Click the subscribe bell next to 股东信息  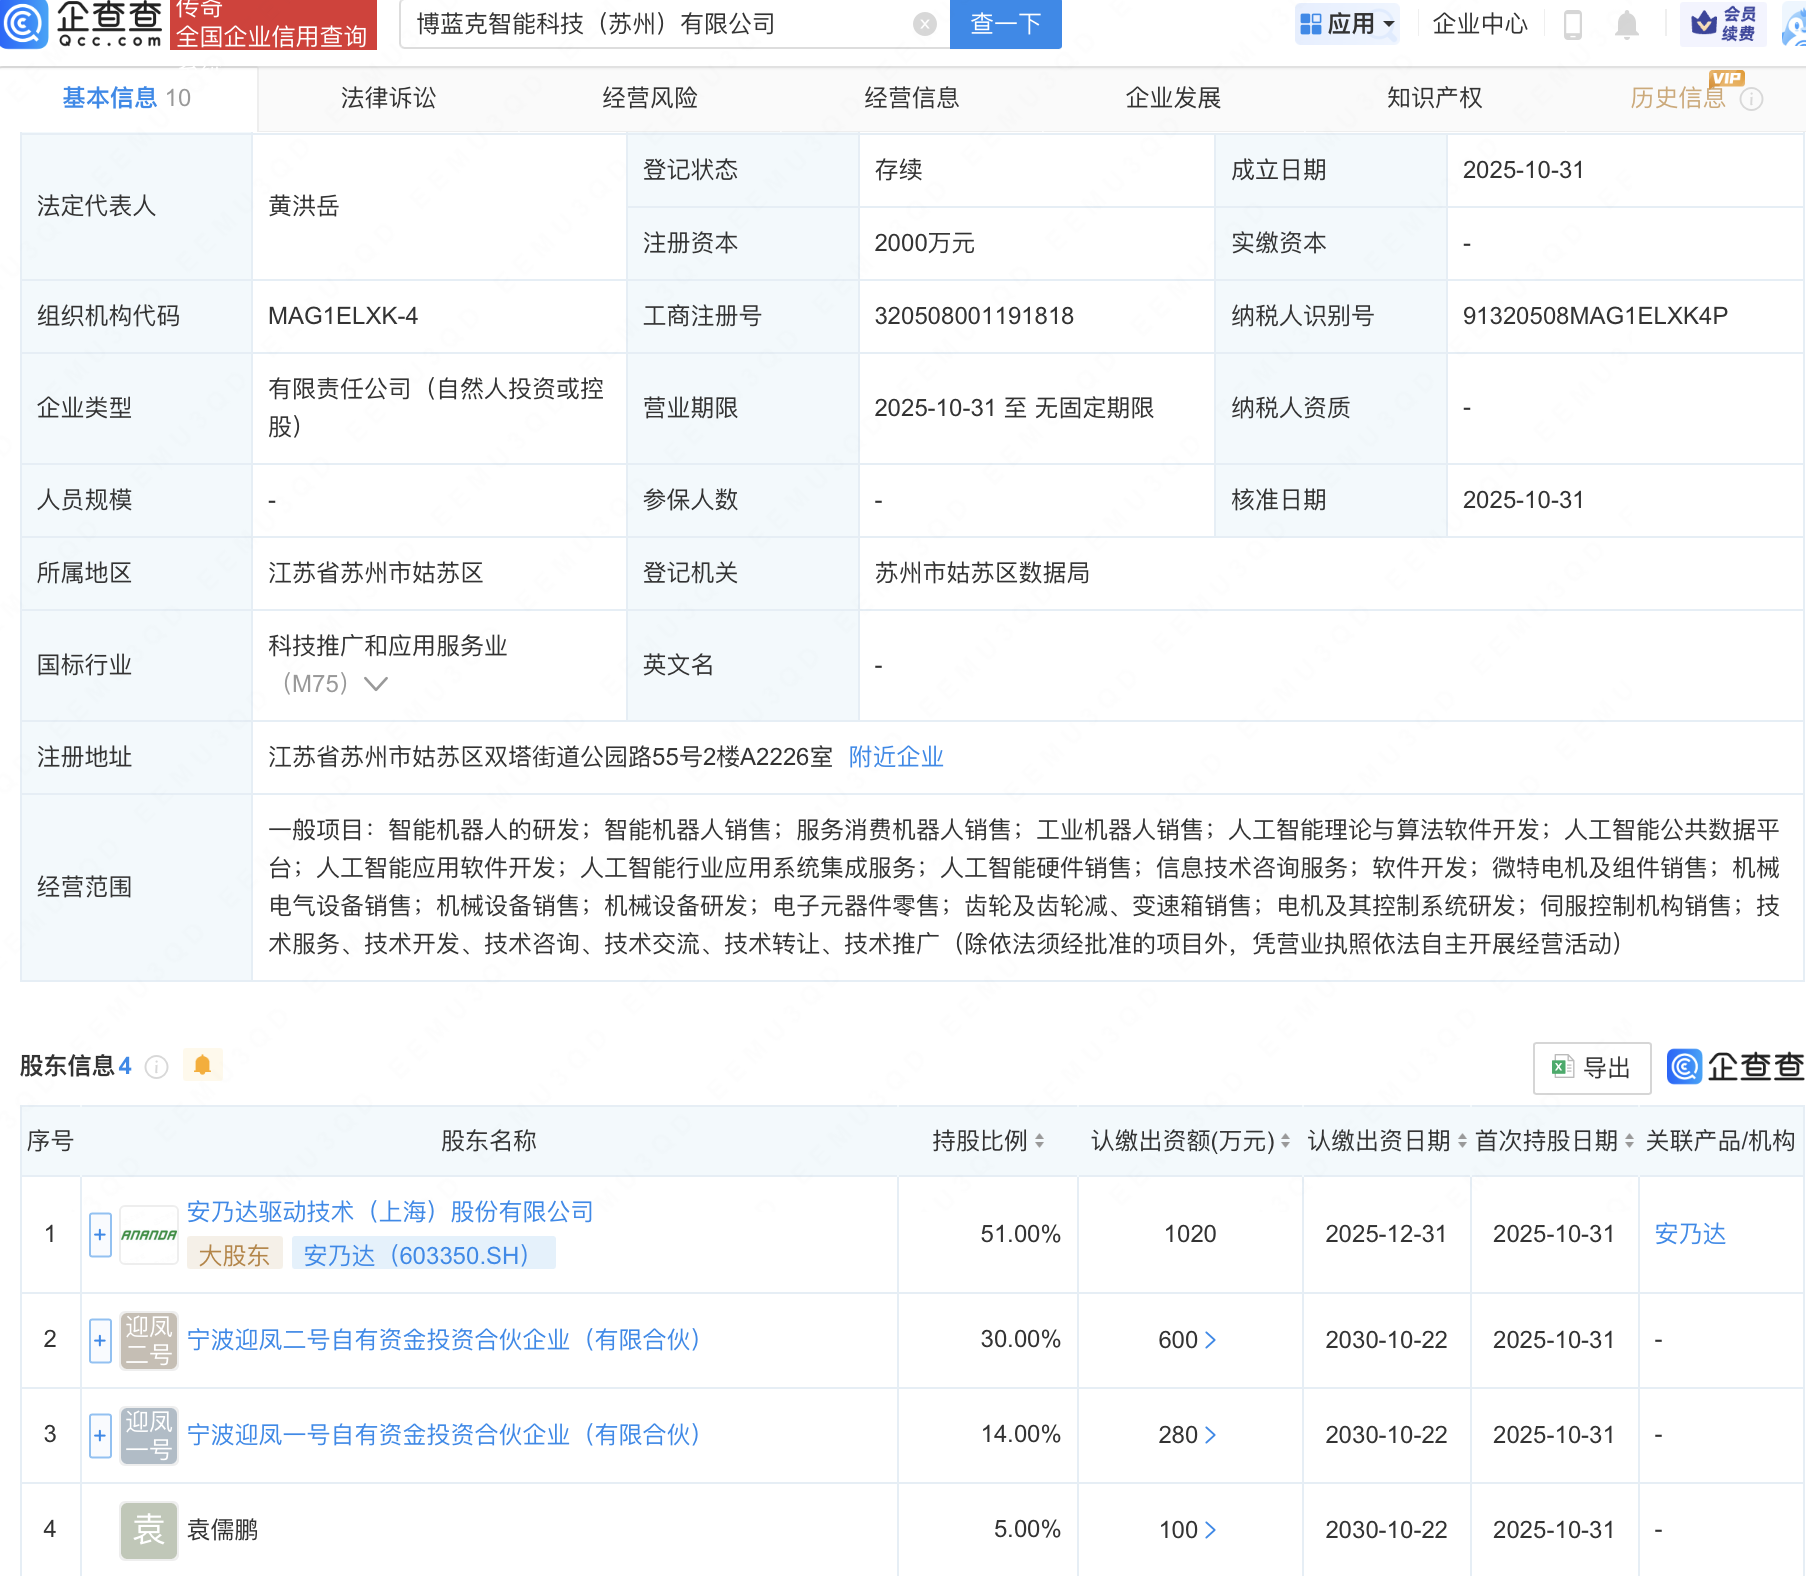coord(204,1067)
